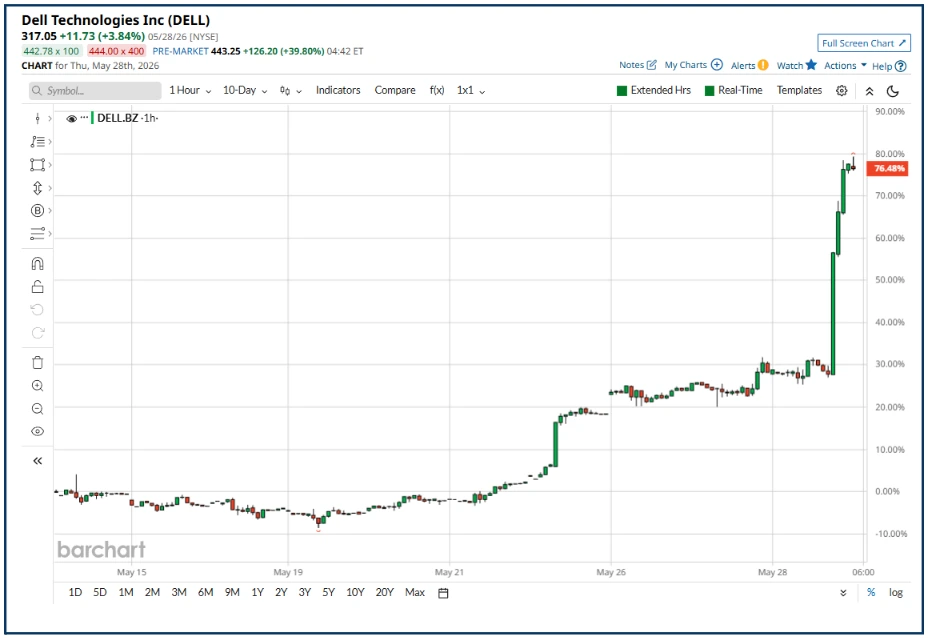Screen dimensions: 928x638
Task: Click the Notes pencil icon
Action: click(x=652, y=65)
